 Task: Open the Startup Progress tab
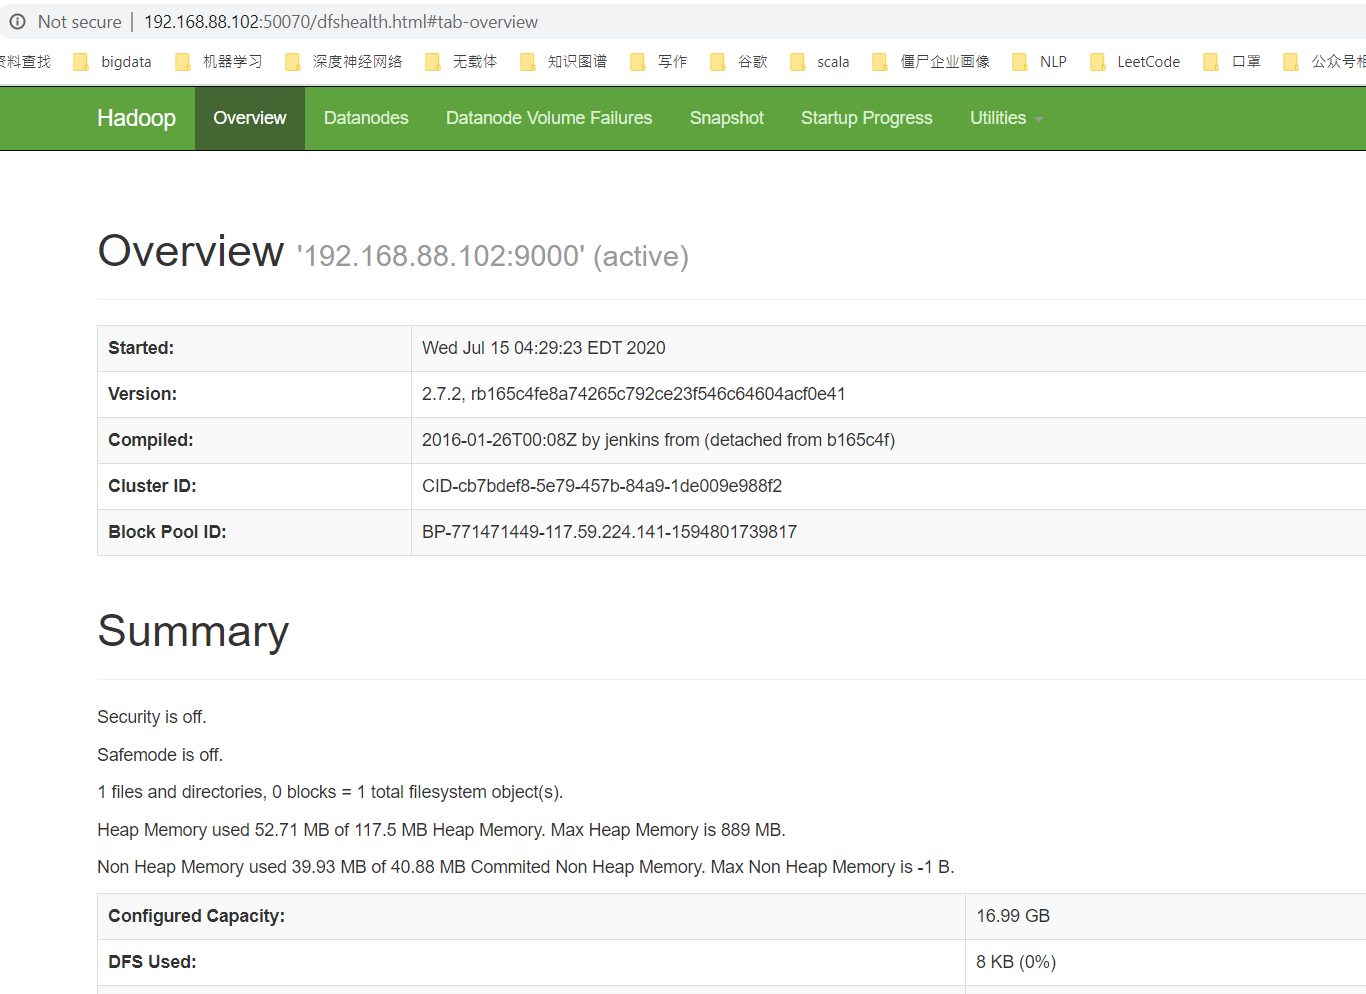[x=867, y=118]
